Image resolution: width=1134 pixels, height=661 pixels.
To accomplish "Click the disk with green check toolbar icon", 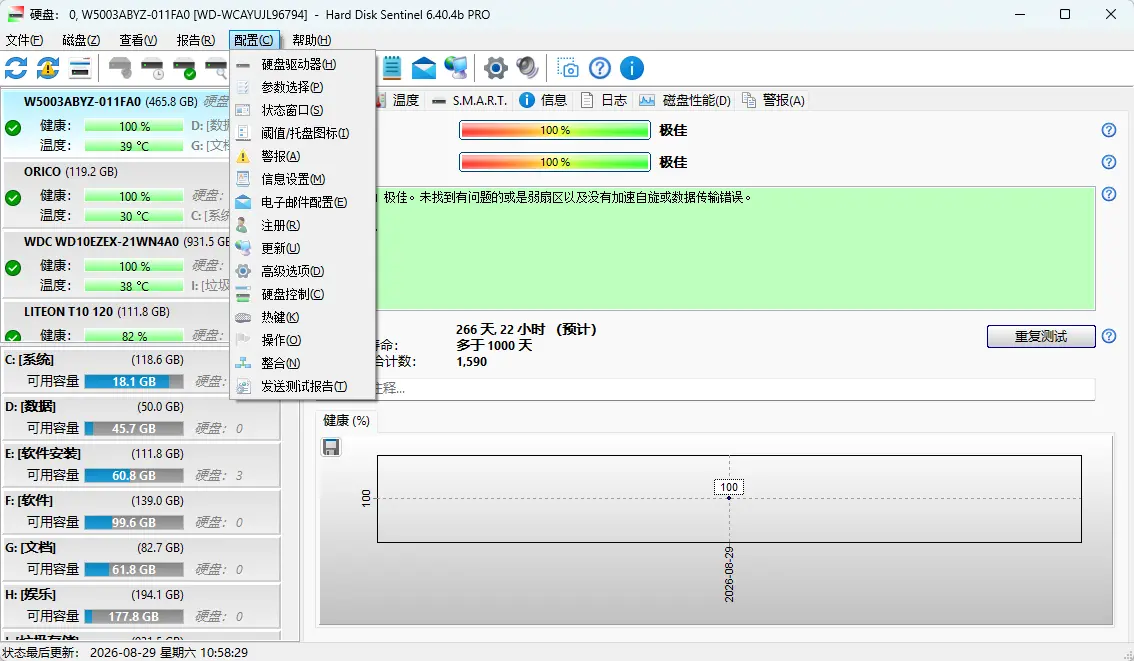I will pyautogui.click(x=184, y=69).
